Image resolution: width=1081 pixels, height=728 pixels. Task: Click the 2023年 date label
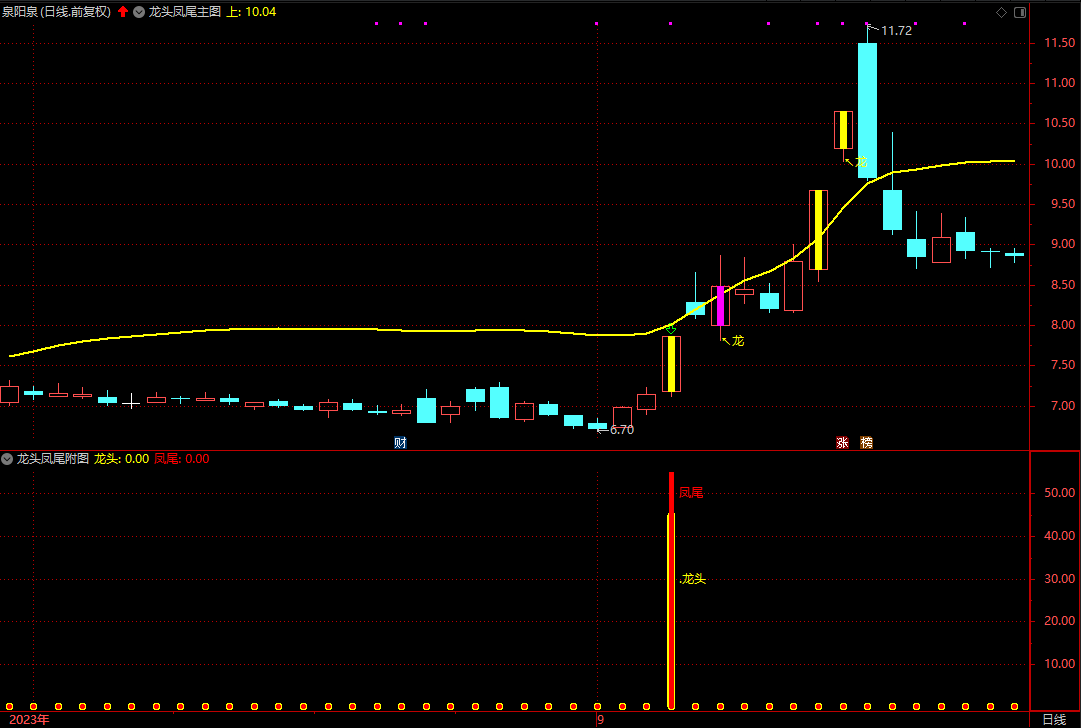point(29,720)
